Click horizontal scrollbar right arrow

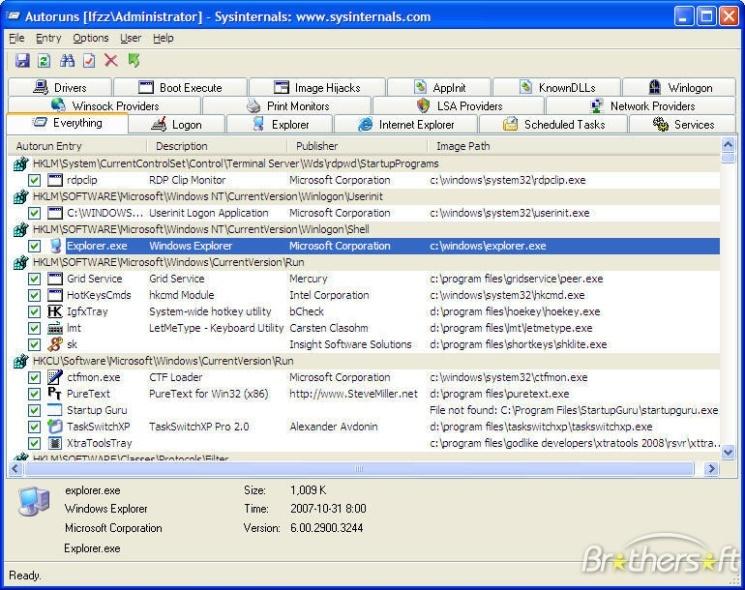711,469
